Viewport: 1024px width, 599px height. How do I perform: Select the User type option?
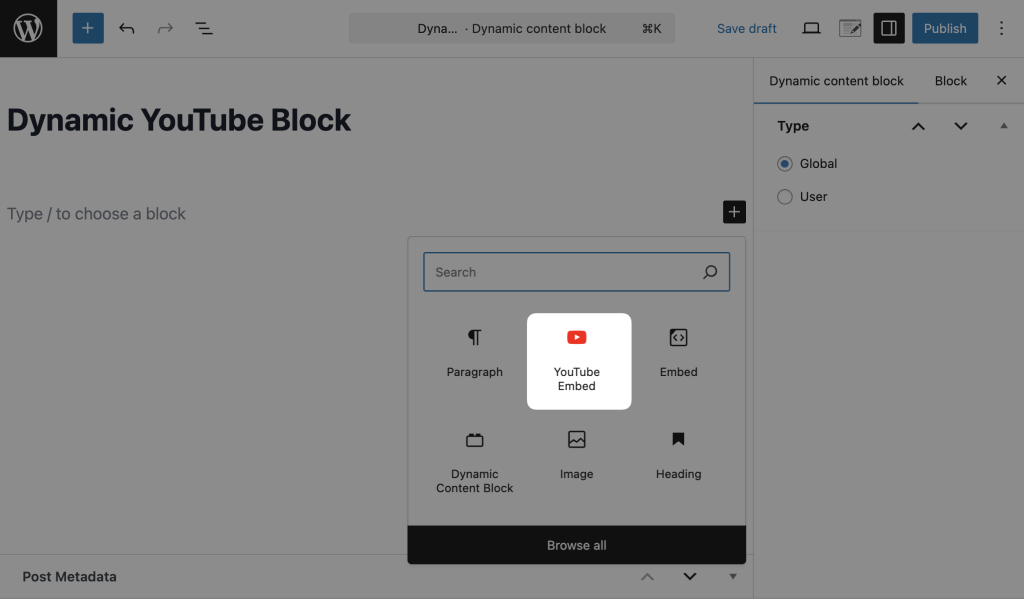tap(785, 196)
